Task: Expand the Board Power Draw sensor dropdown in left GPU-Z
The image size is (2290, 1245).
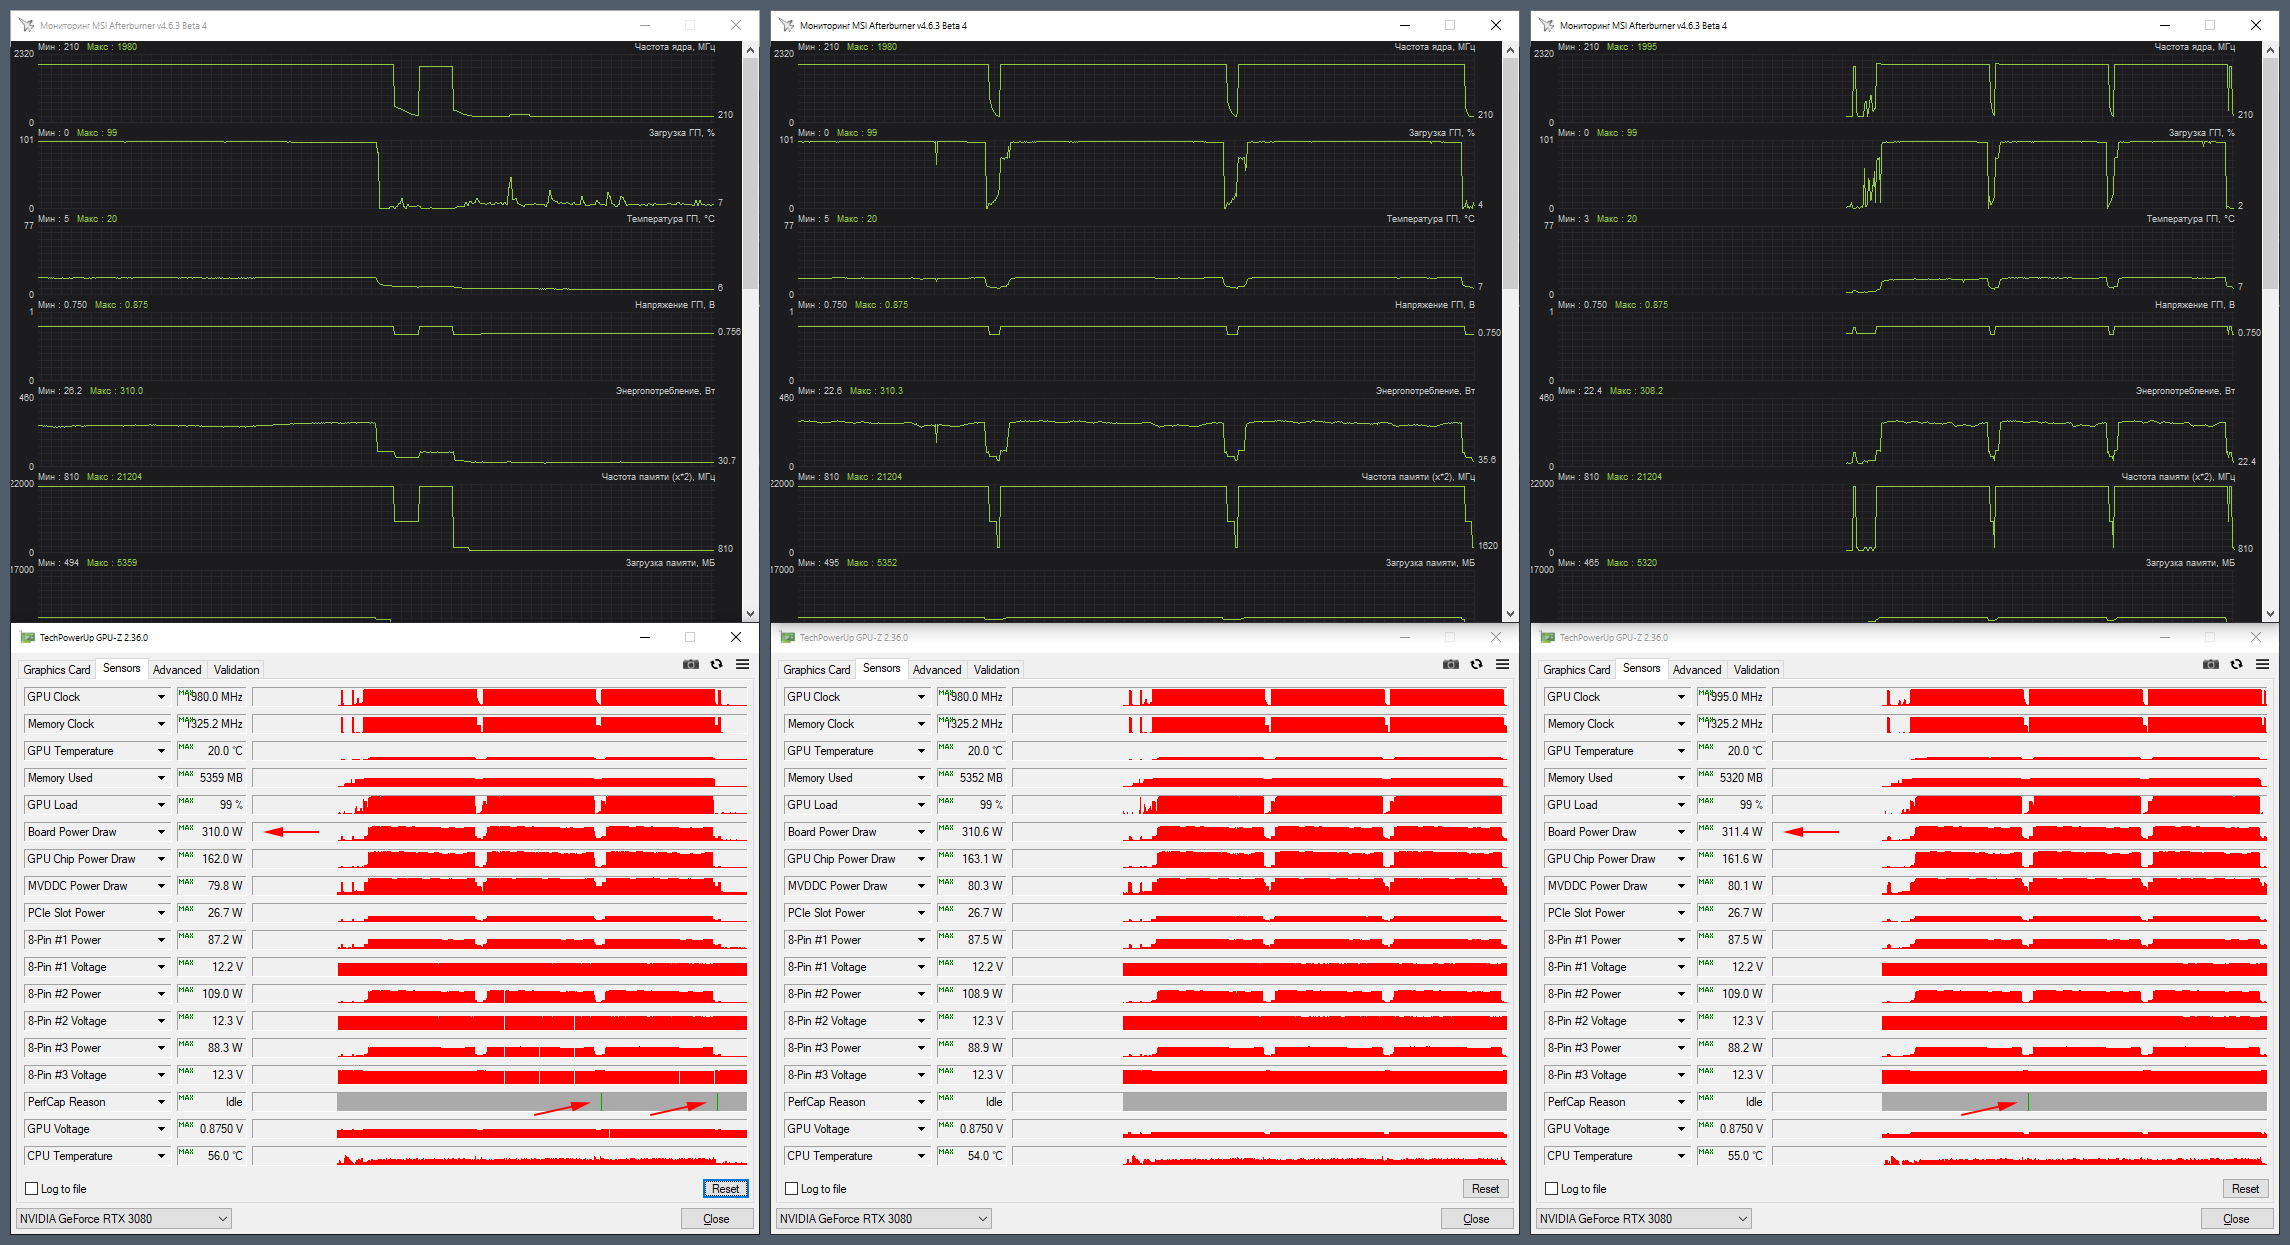Action: tap(161, 832)
